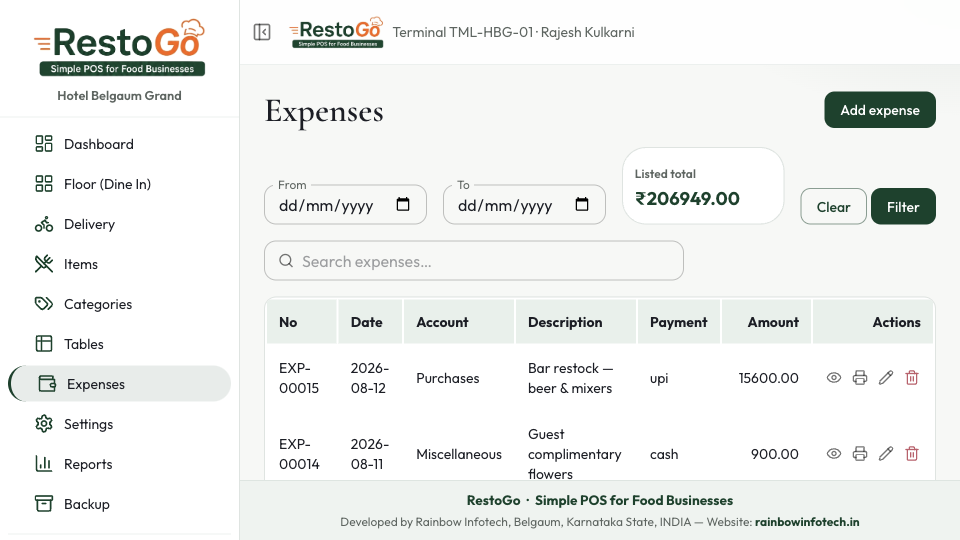Click the Listed total ₹206949.00 value
This screenshot has width=960, height=540.
[687, 198]
